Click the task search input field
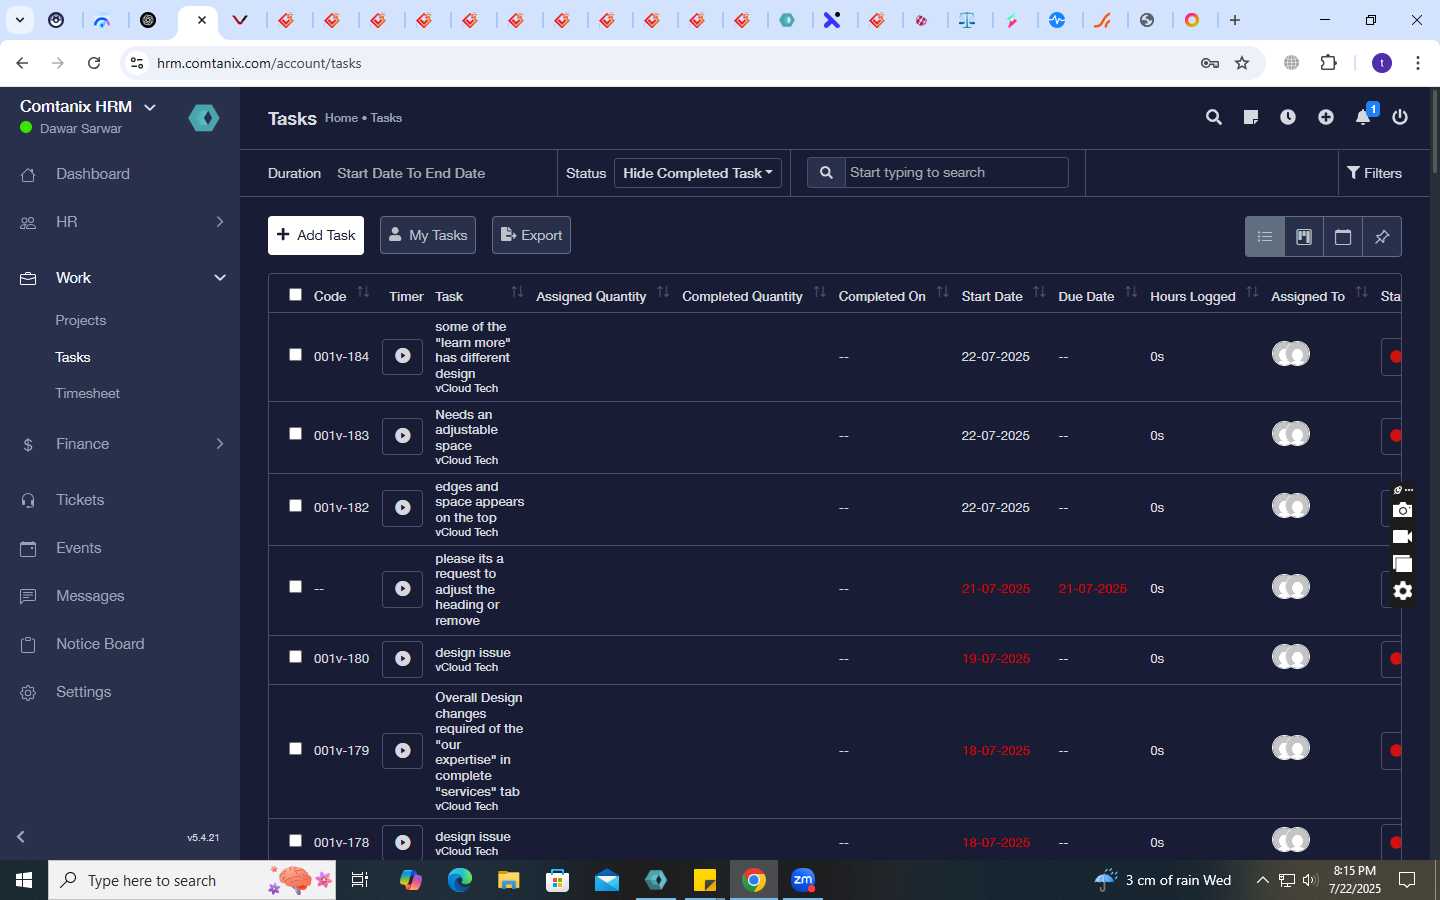Screen dimensions: 1440x900 click(x=956, y=173)
